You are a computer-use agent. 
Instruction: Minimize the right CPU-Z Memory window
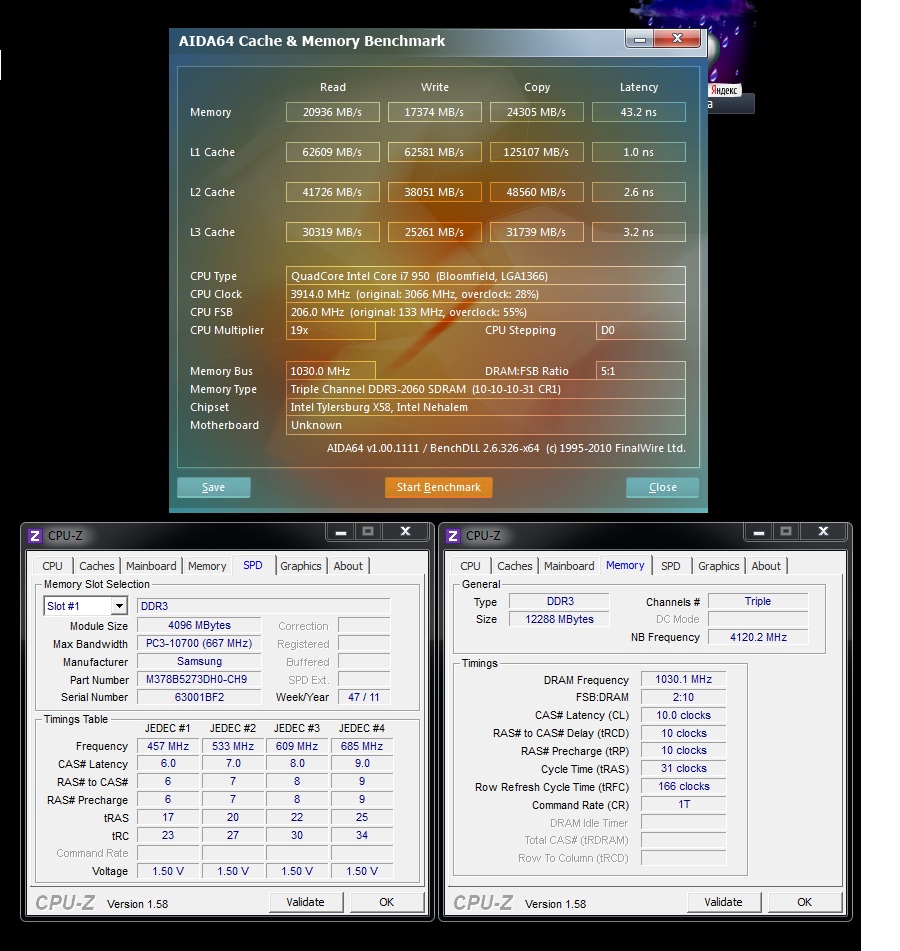759,532
